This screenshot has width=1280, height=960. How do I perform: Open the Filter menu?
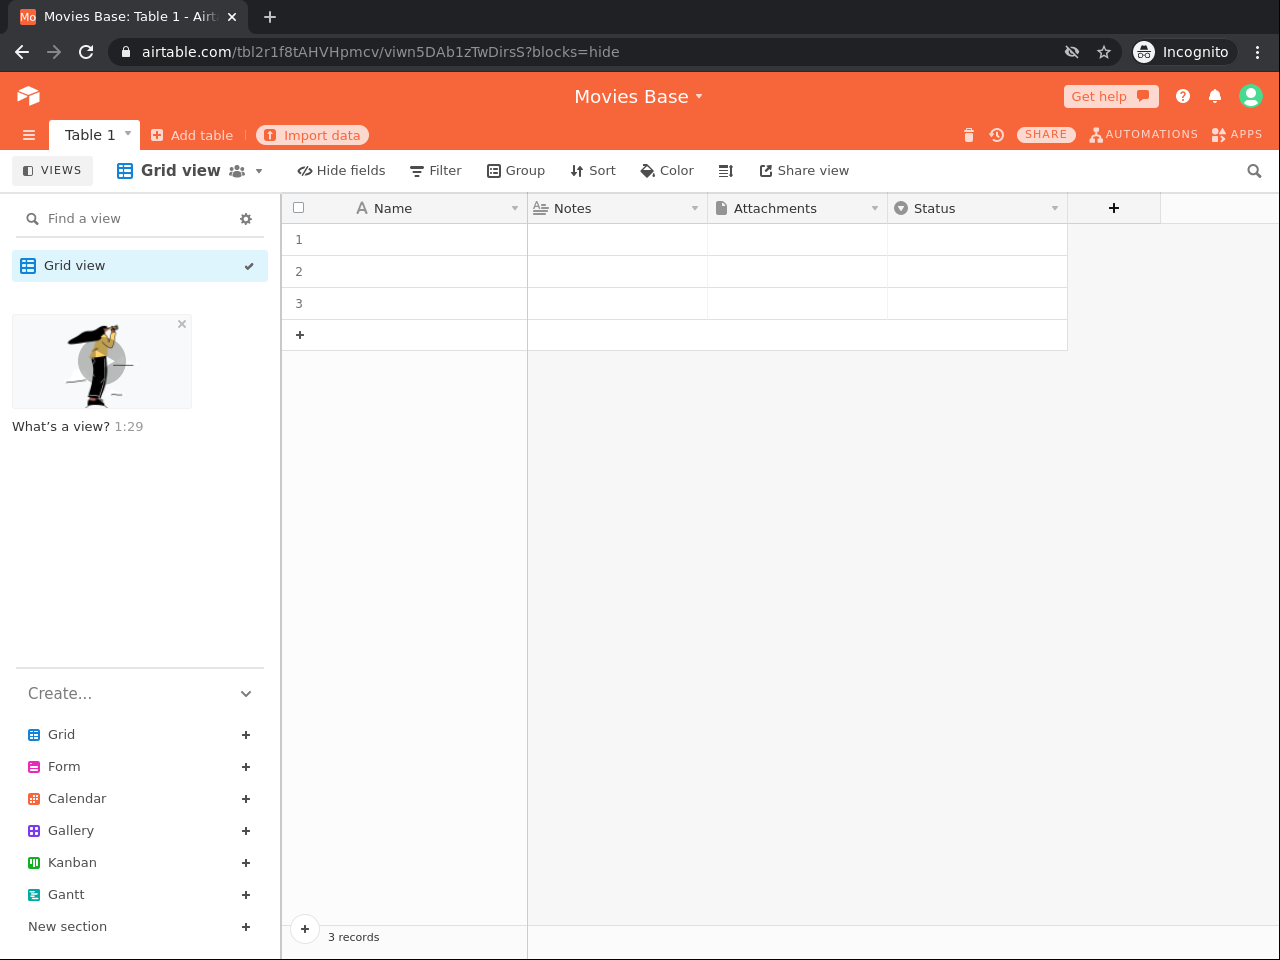(436, 171)
